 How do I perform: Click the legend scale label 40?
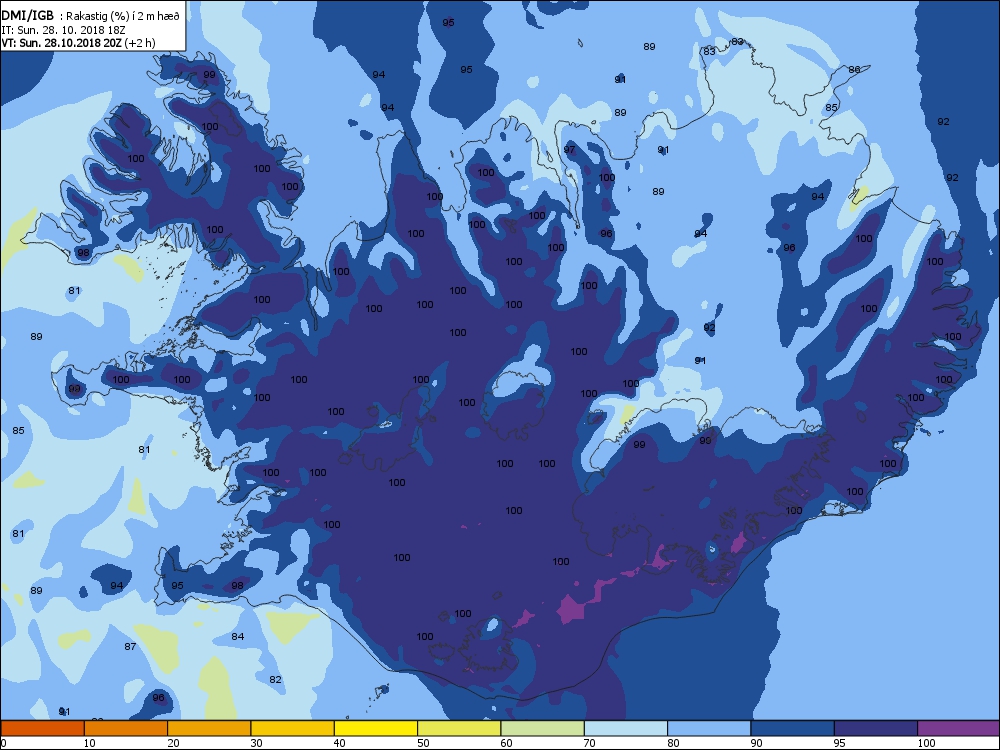339,743
